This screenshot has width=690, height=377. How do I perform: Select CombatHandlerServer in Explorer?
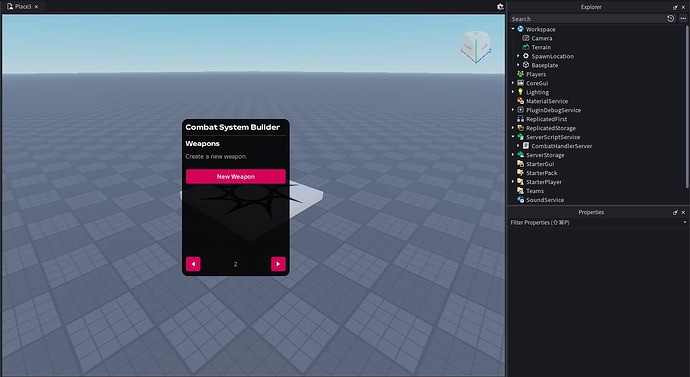point(562,146)
